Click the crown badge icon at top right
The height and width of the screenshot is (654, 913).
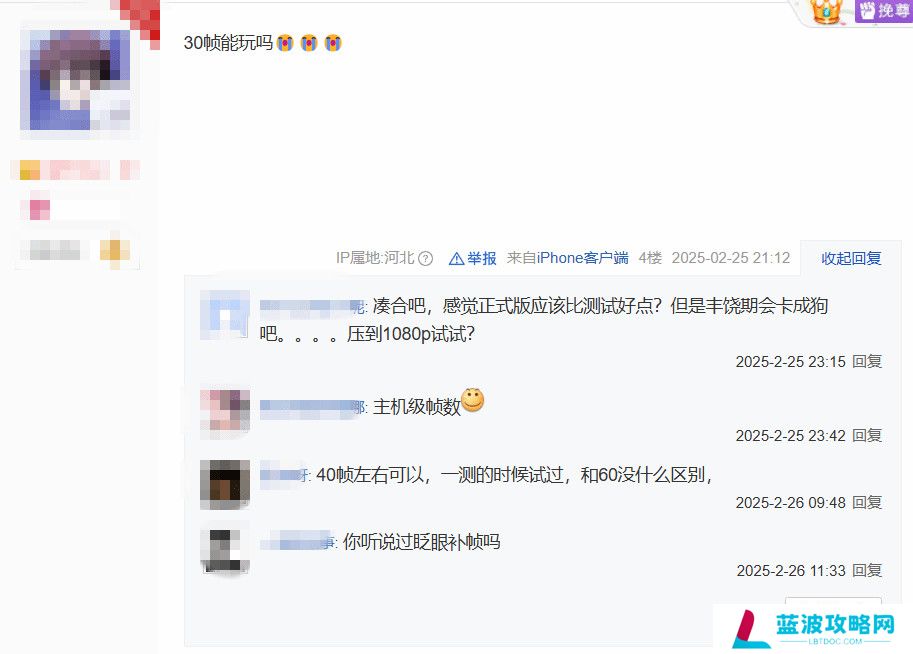pos(826,11)
